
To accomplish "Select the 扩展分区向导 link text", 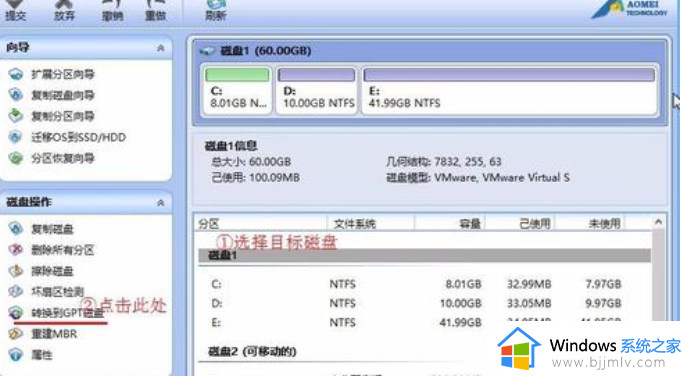I will [x=63, y=74].
